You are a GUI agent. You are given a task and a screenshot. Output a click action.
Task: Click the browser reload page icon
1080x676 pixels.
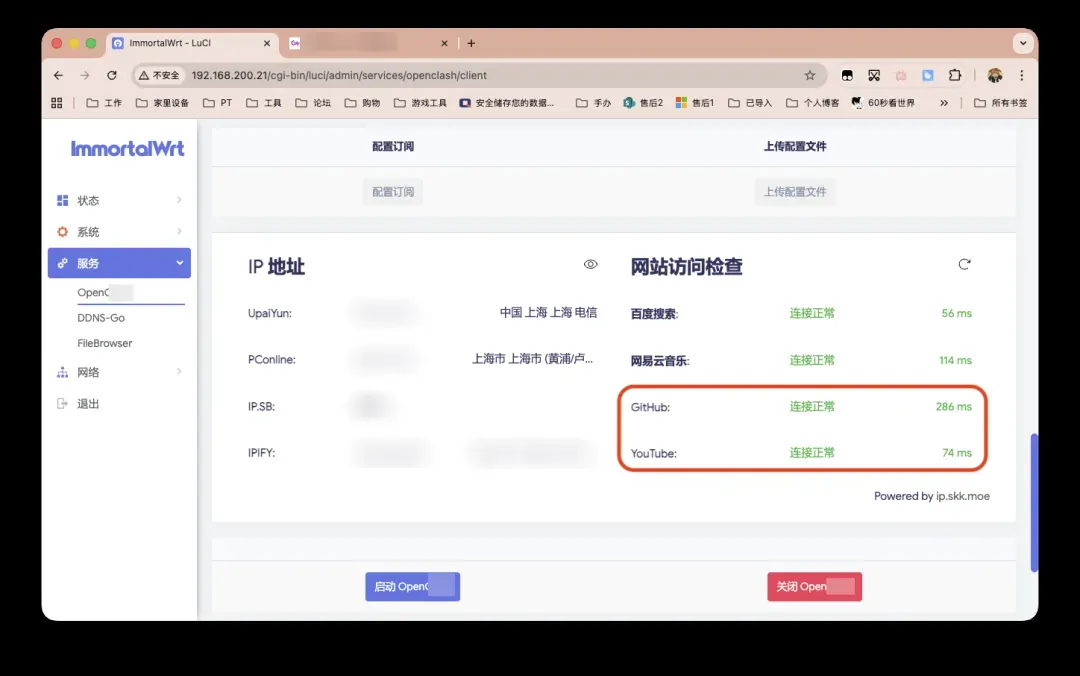(x=112, y=75)
